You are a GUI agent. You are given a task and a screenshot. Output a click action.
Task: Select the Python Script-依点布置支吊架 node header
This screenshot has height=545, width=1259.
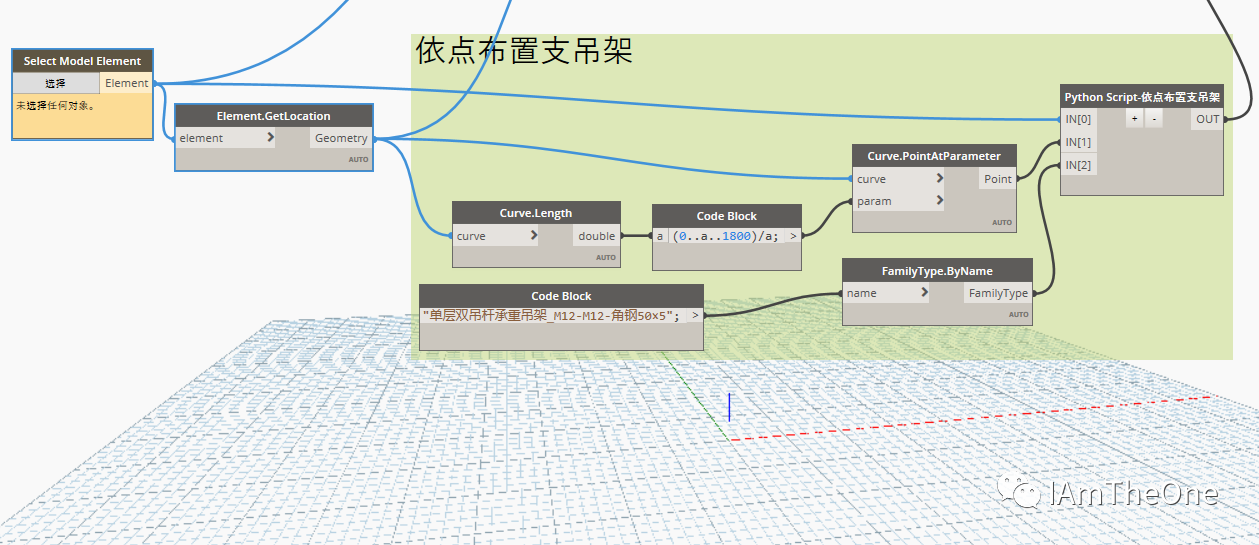tap(1142, 97)
